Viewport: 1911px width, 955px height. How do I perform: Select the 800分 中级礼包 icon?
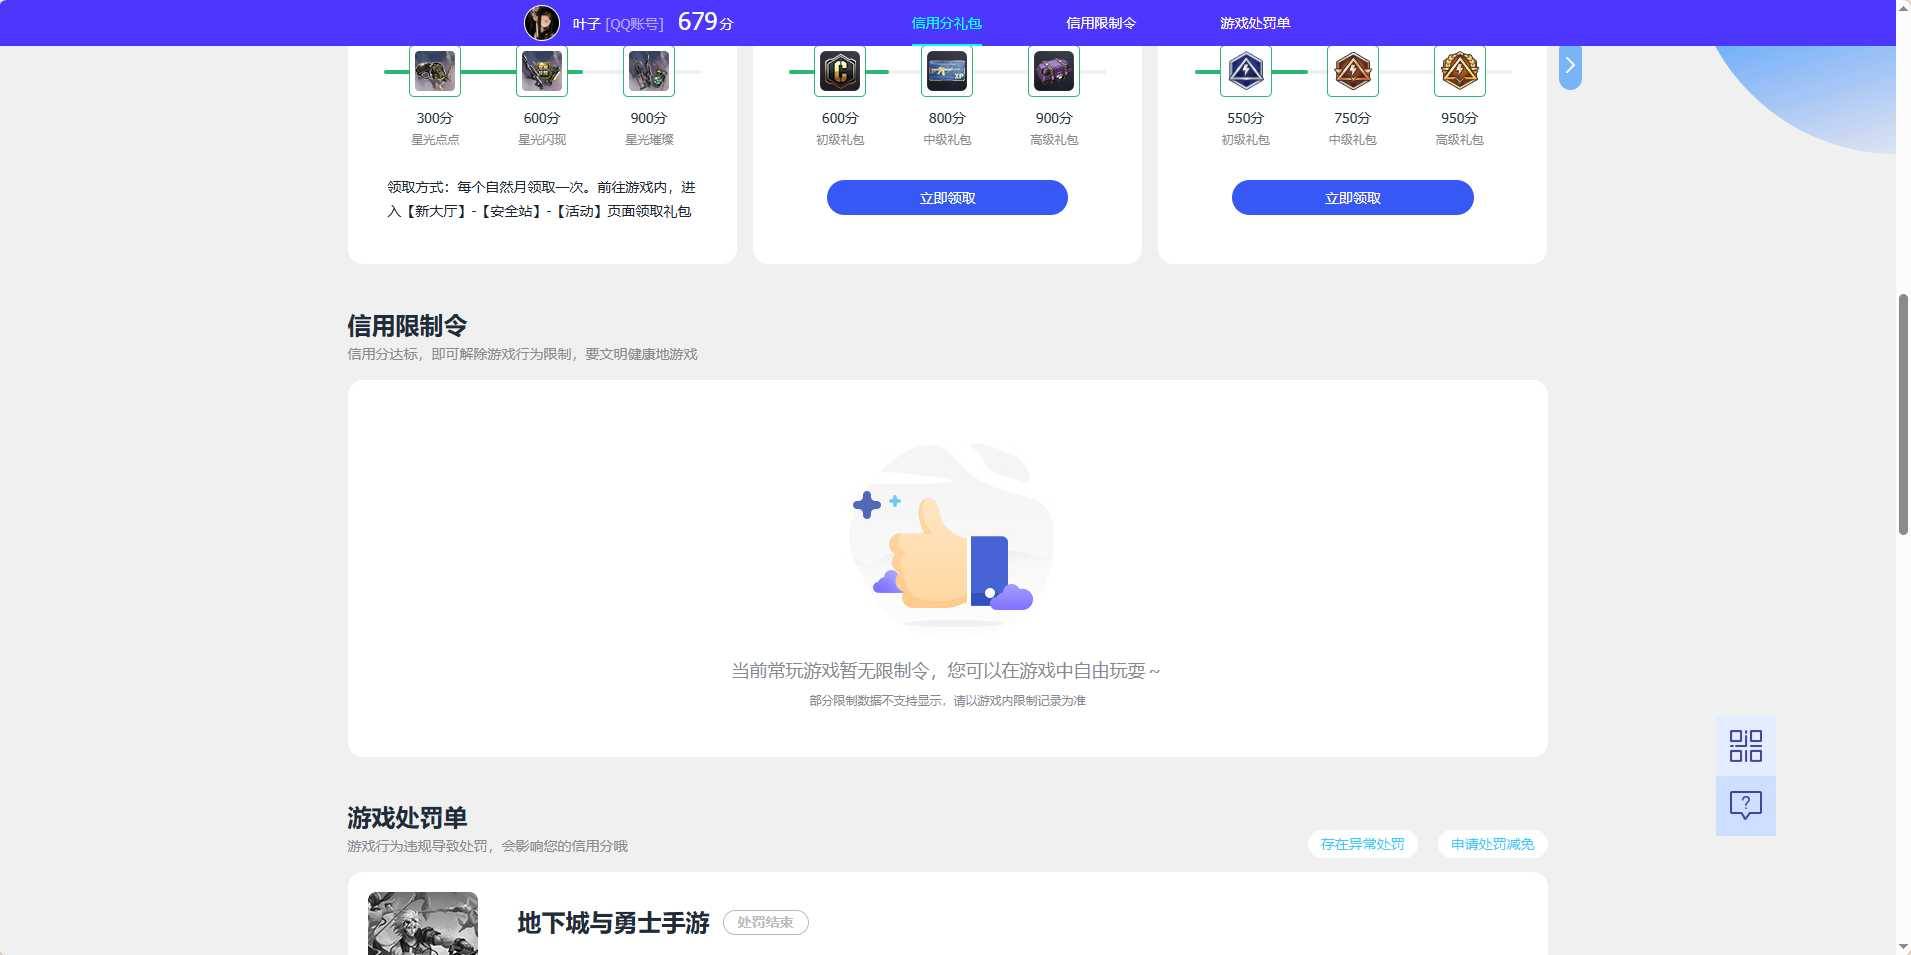[x=947, y=71]
